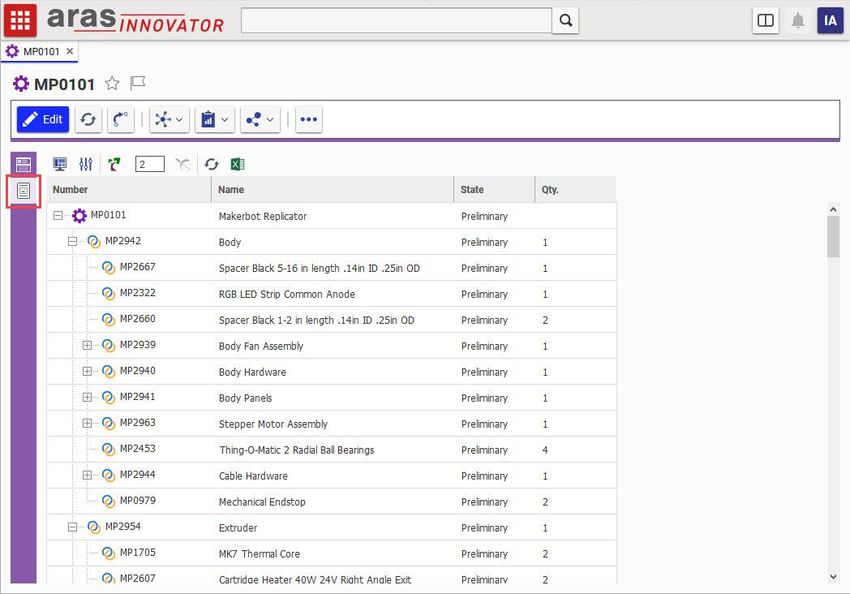Open the sliders filter settings icon
The image size is (850, 594).
86,164
